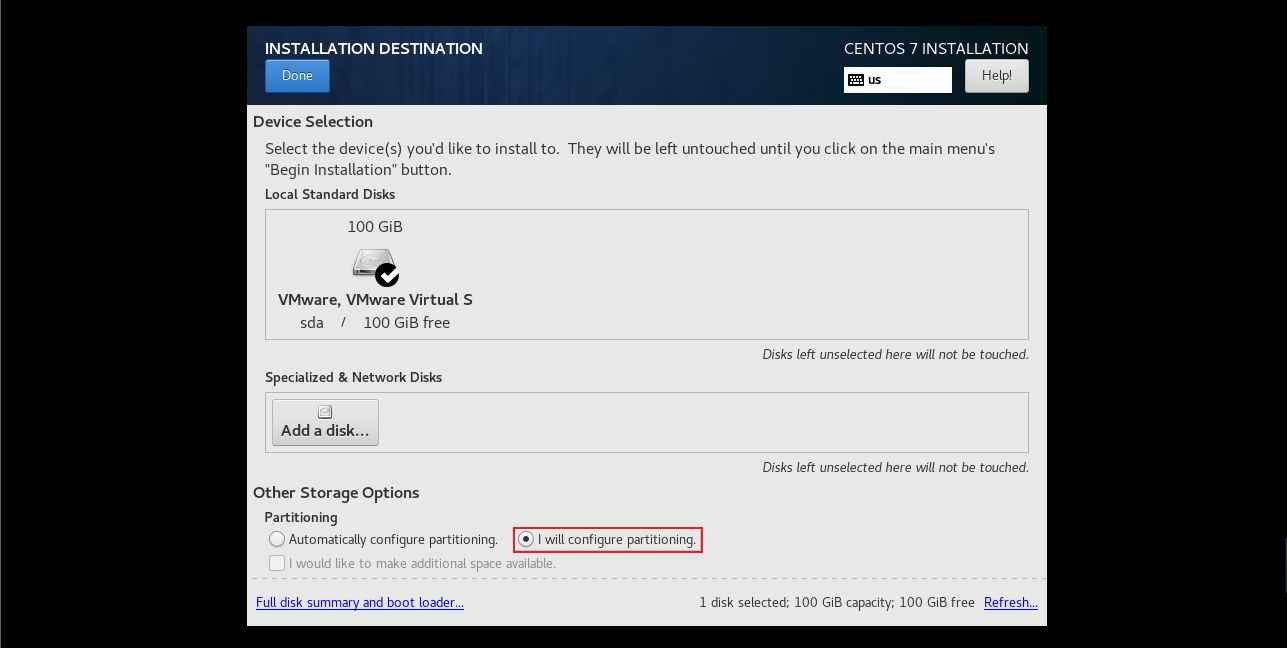Screen dimensions: 1287x648
Task: Click the Partitioning label
Action: point(301,517)
